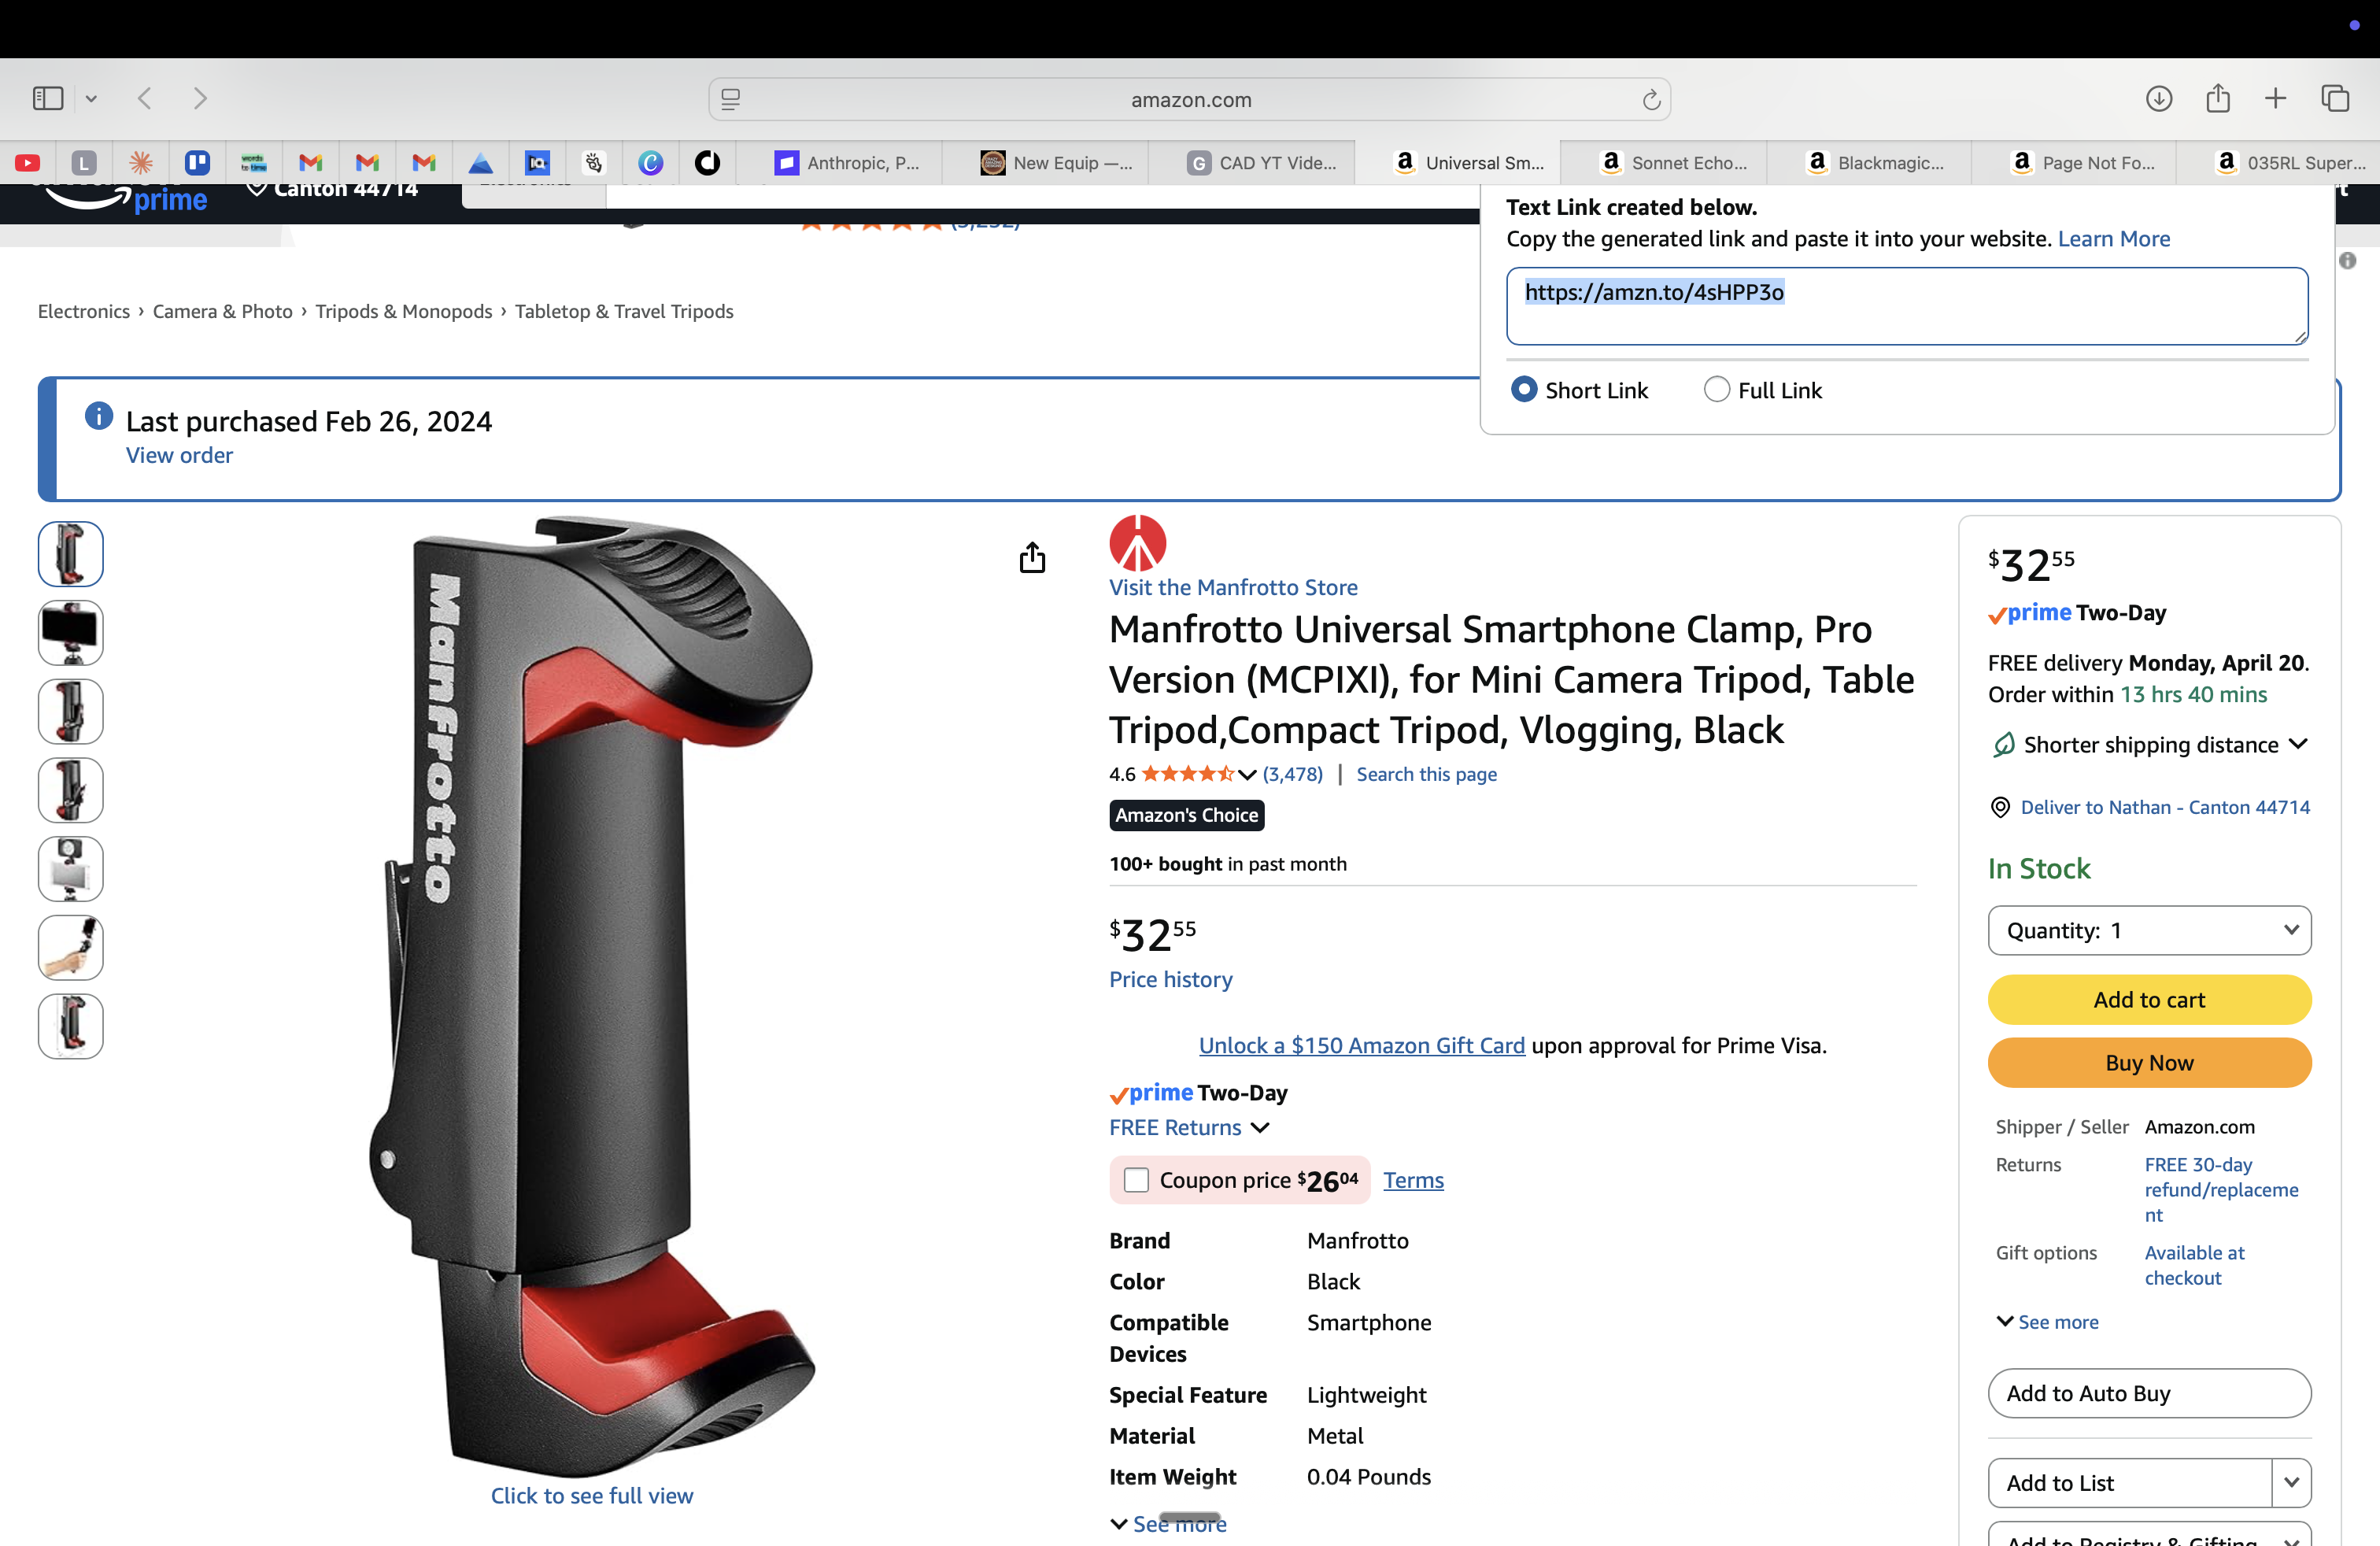Open the page reader icon in address bar
The image size is (2380, 1546).
click(731, 99)
